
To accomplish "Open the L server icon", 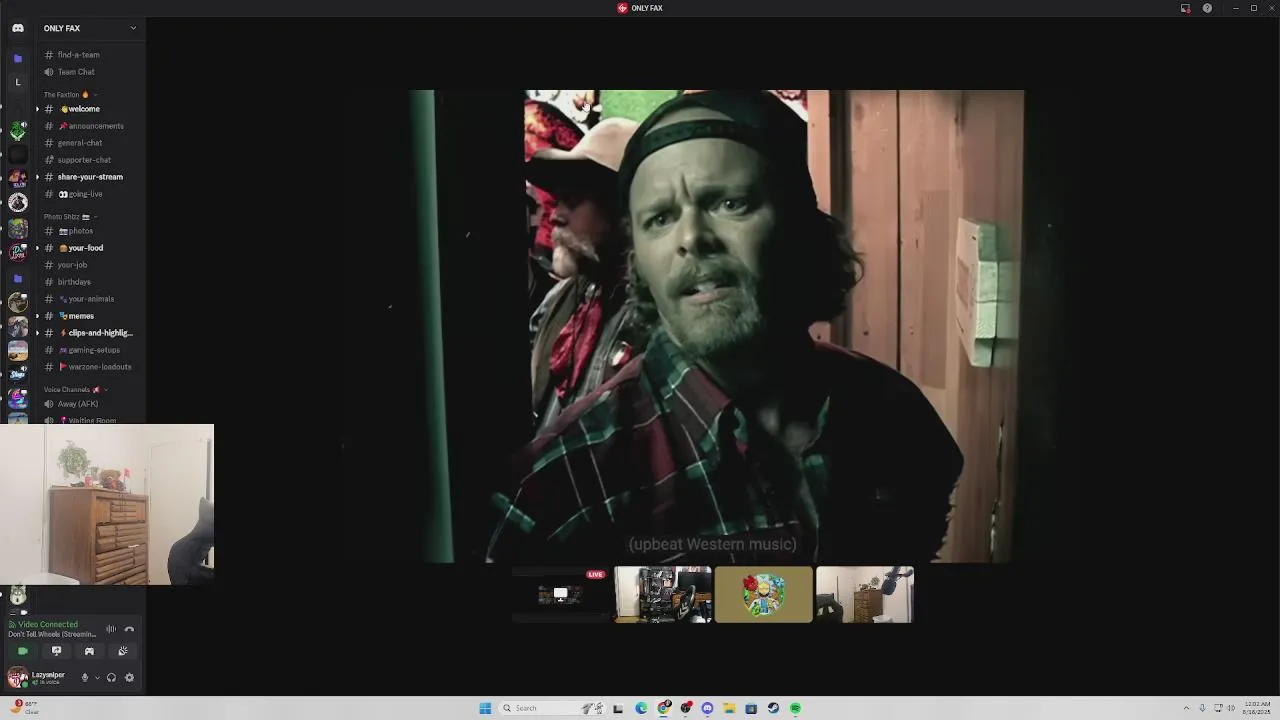I will coord(18,82).
